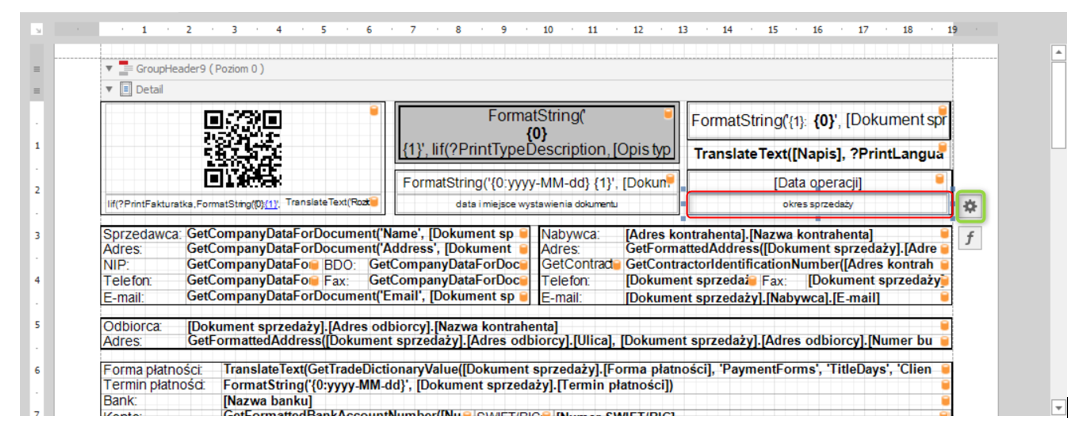Click data-binding icon on QR code cell
Viewport: 1089px width, 436px height.
pos(374,111)
